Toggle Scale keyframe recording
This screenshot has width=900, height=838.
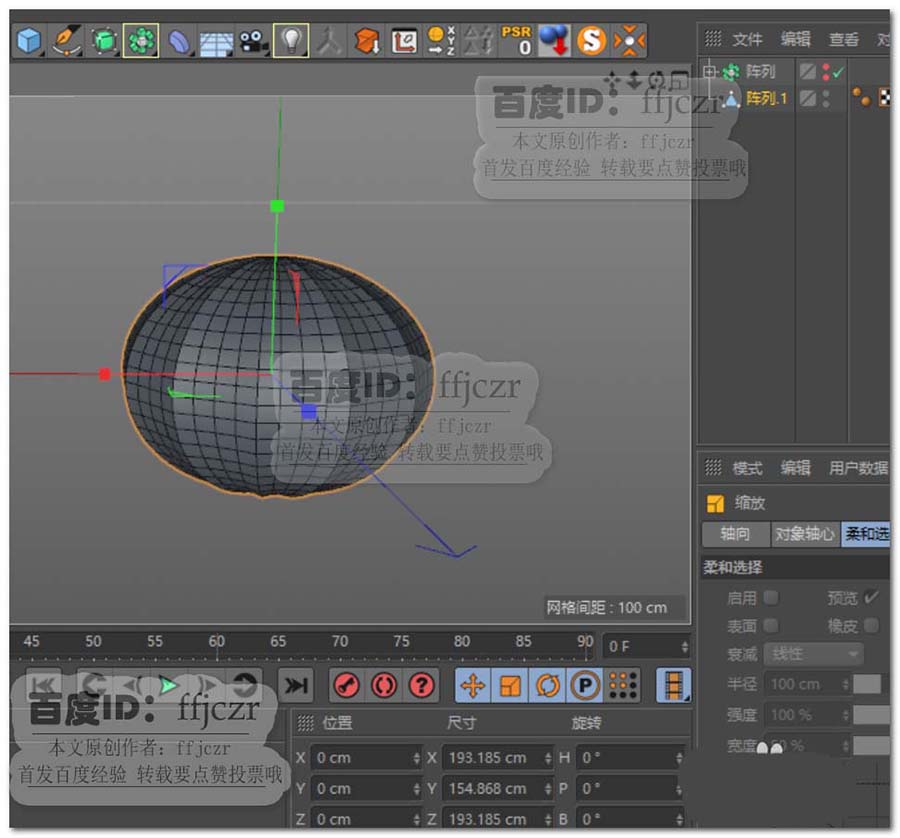510,685
